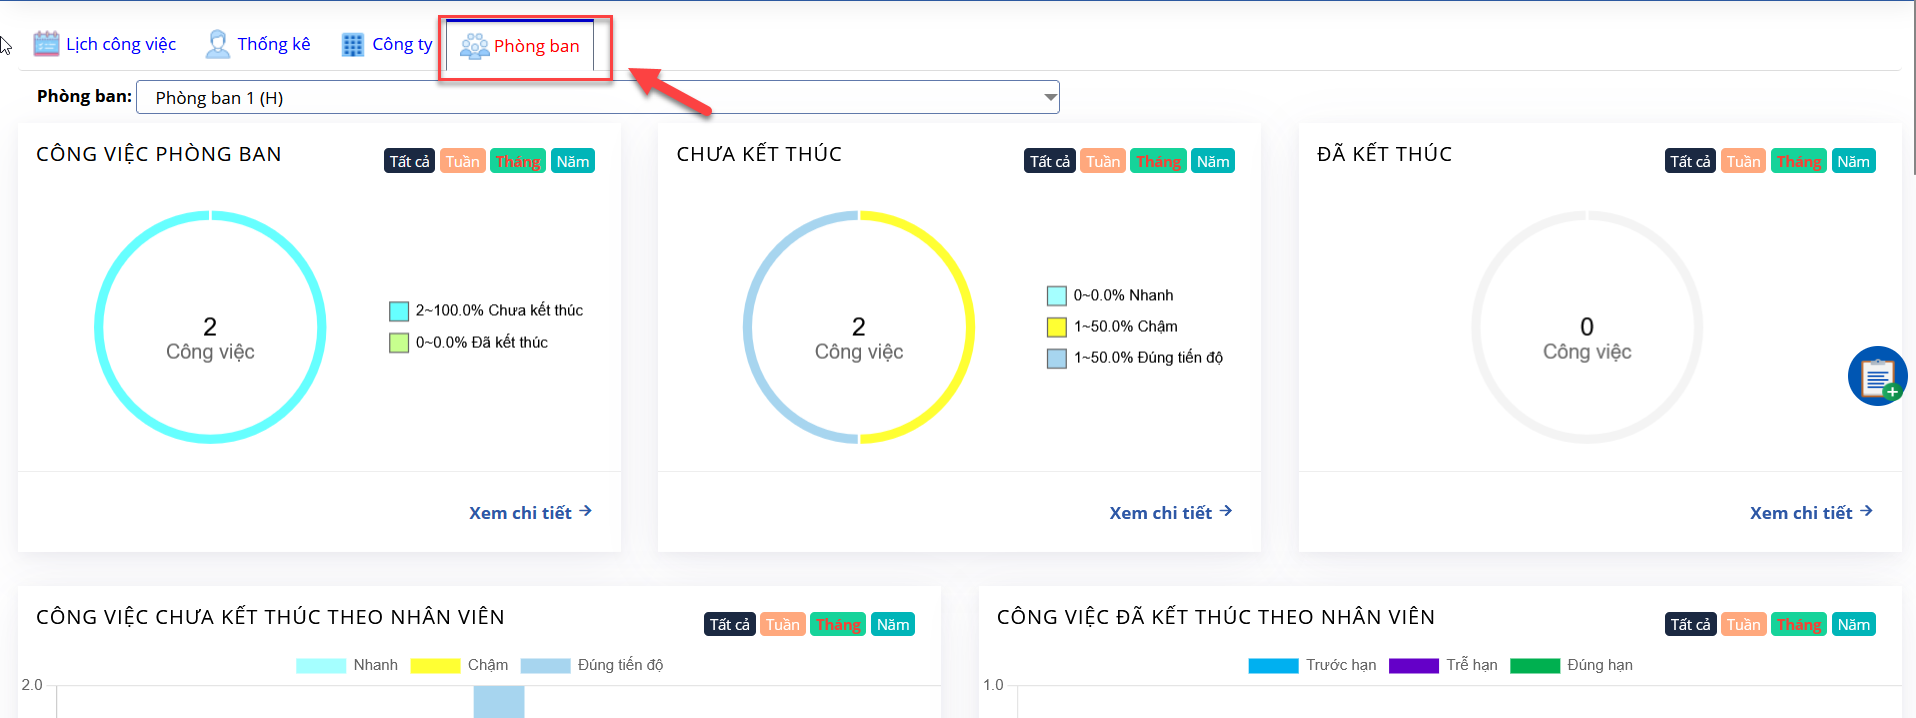
Task: Click the '2~100.0% Chưa kết thúc' legend text
Action: 499,310
